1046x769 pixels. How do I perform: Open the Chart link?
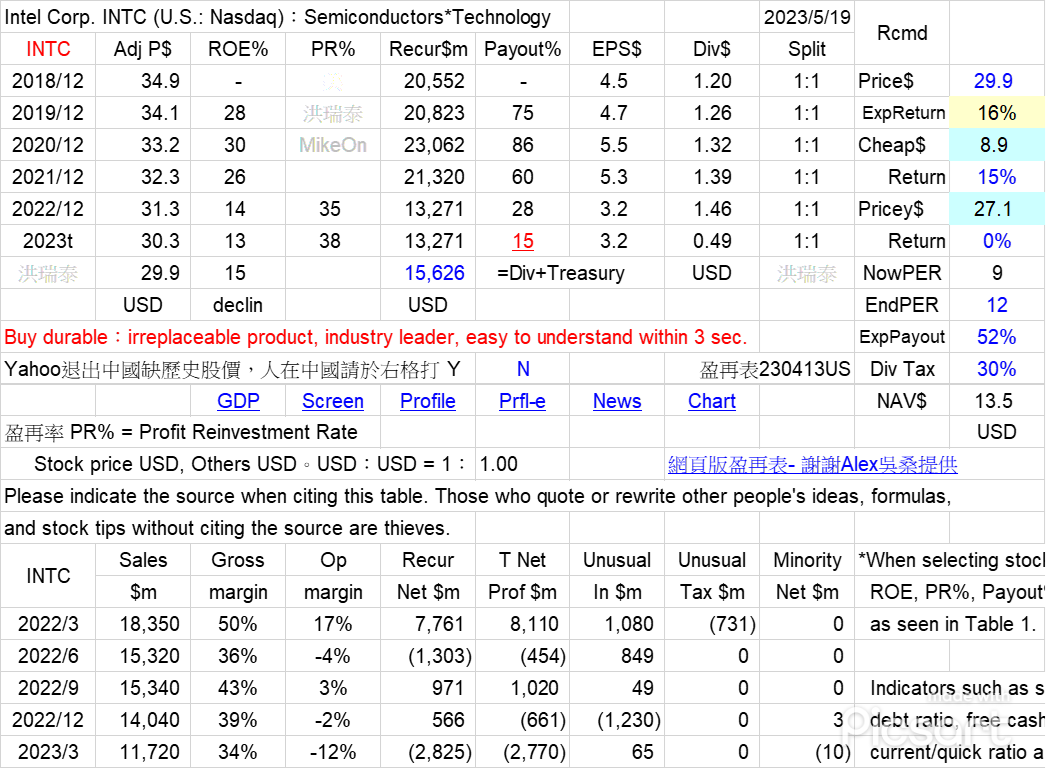coord(712,401)
